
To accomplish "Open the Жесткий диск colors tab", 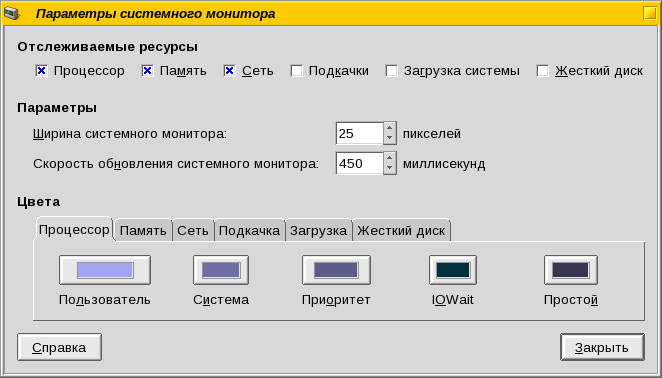I will coord(401,231).
